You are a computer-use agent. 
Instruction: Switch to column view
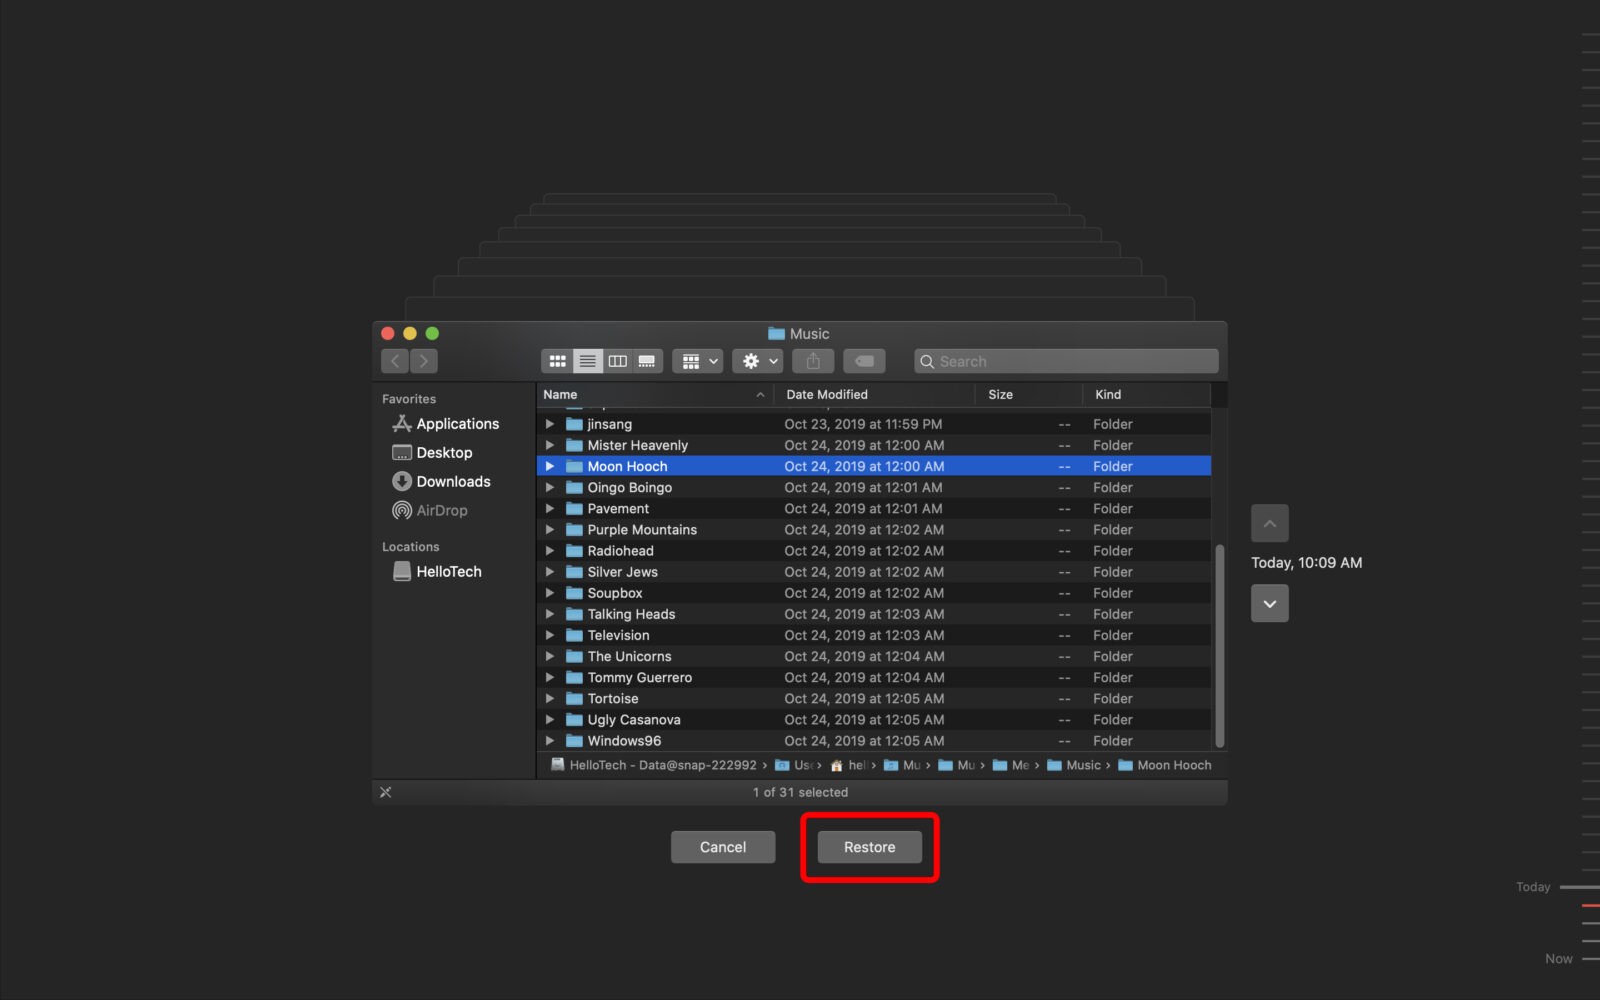point(617,361)
